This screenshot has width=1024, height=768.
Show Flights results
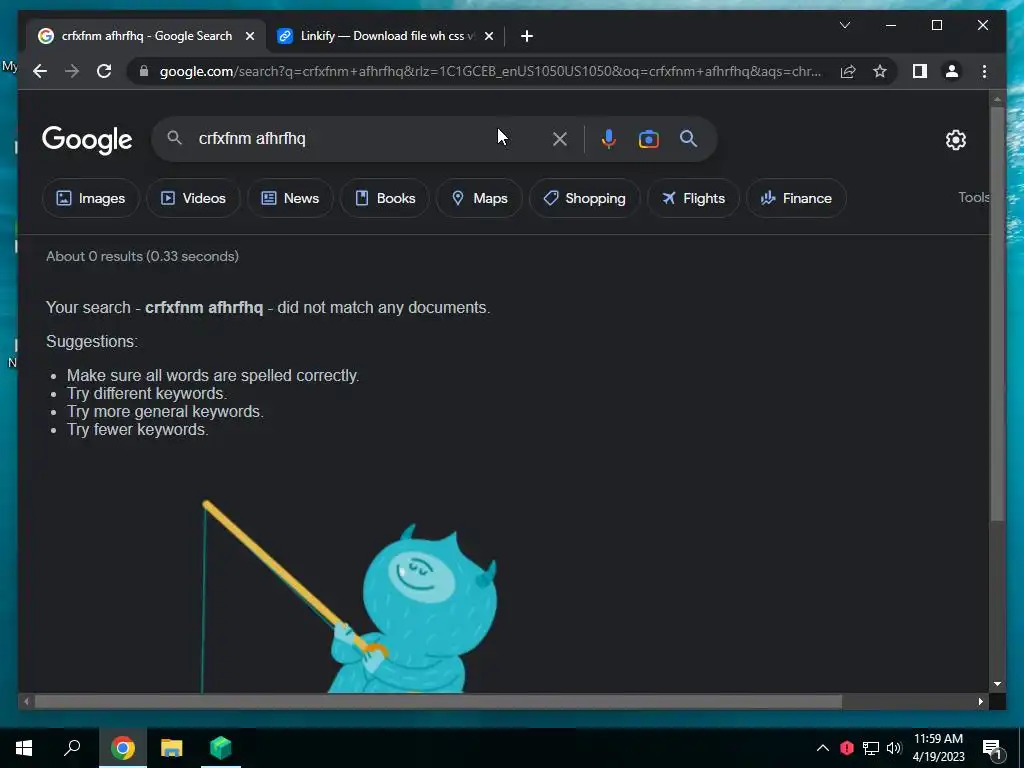pyautogui.click(x=693, y=198)
